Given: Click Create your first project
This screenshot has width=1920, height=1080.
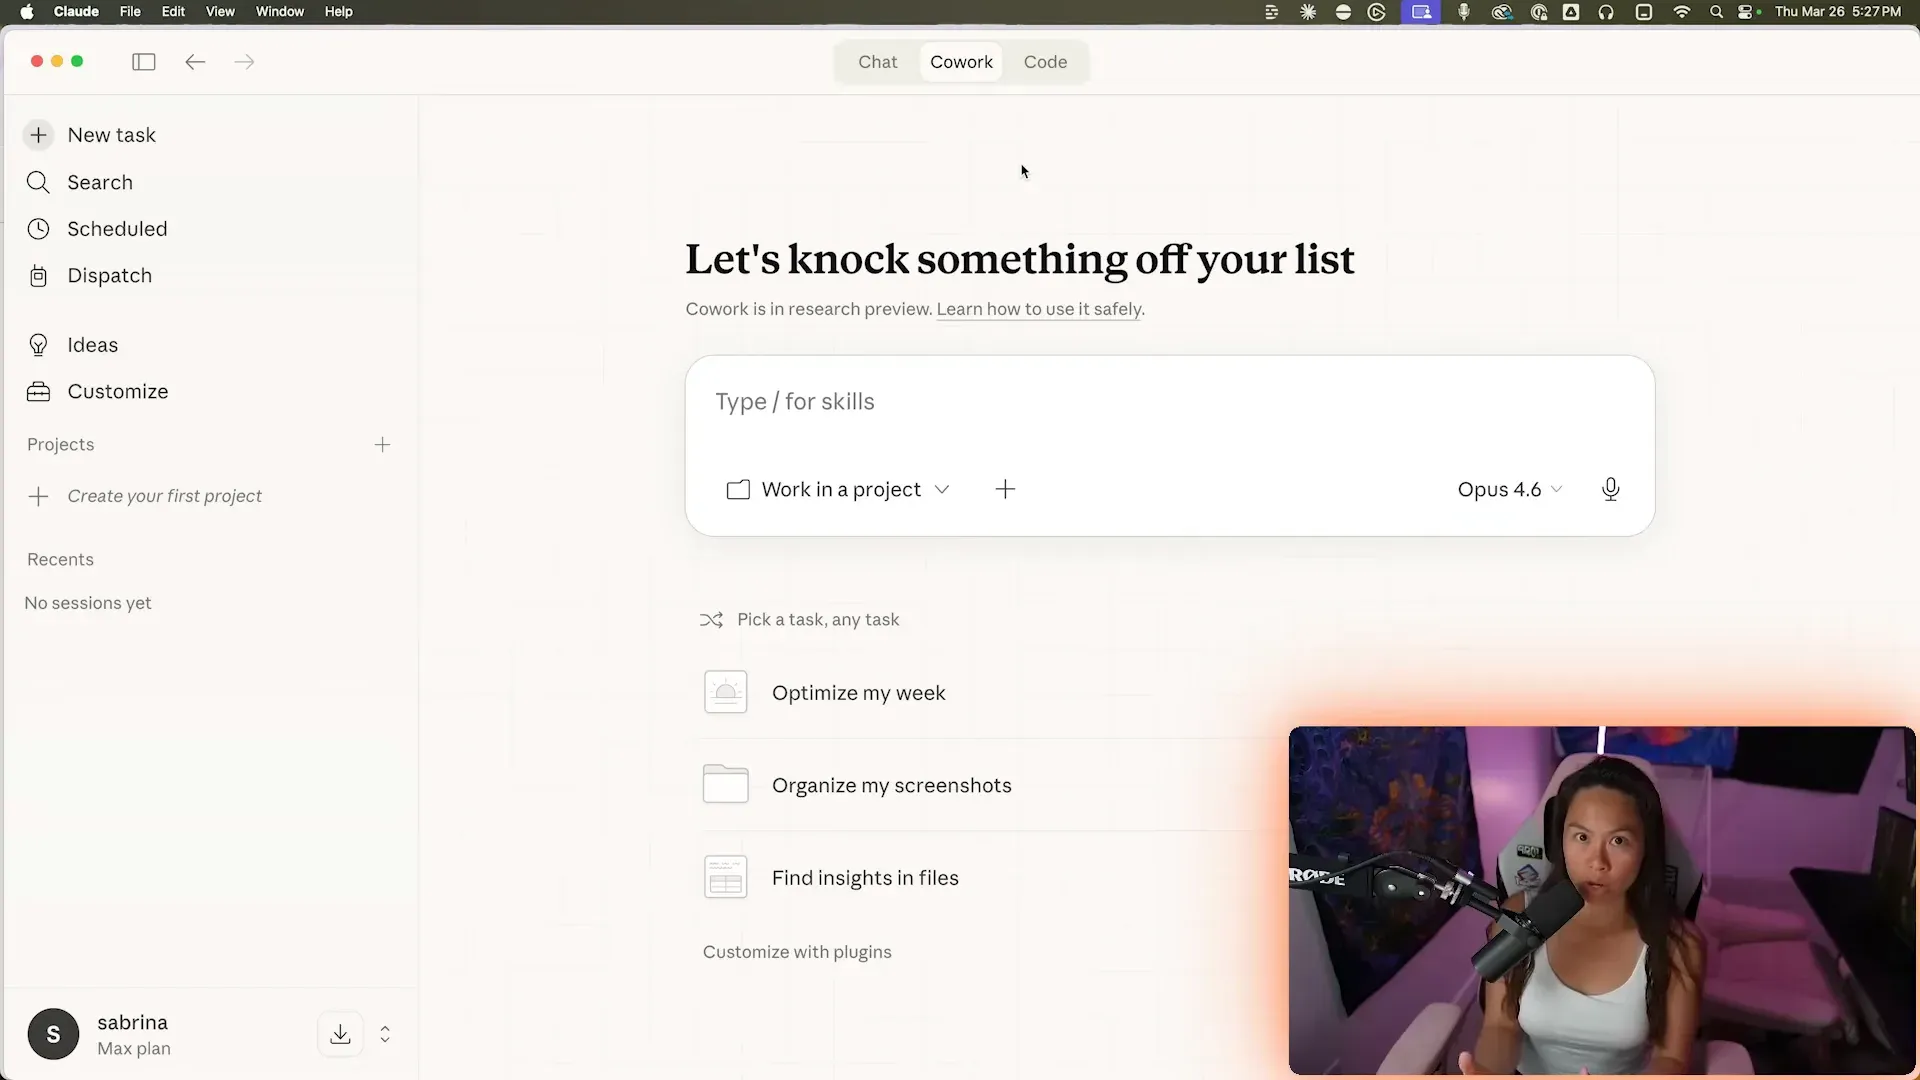Looking at the screenshot, I should tap(164, 496).
